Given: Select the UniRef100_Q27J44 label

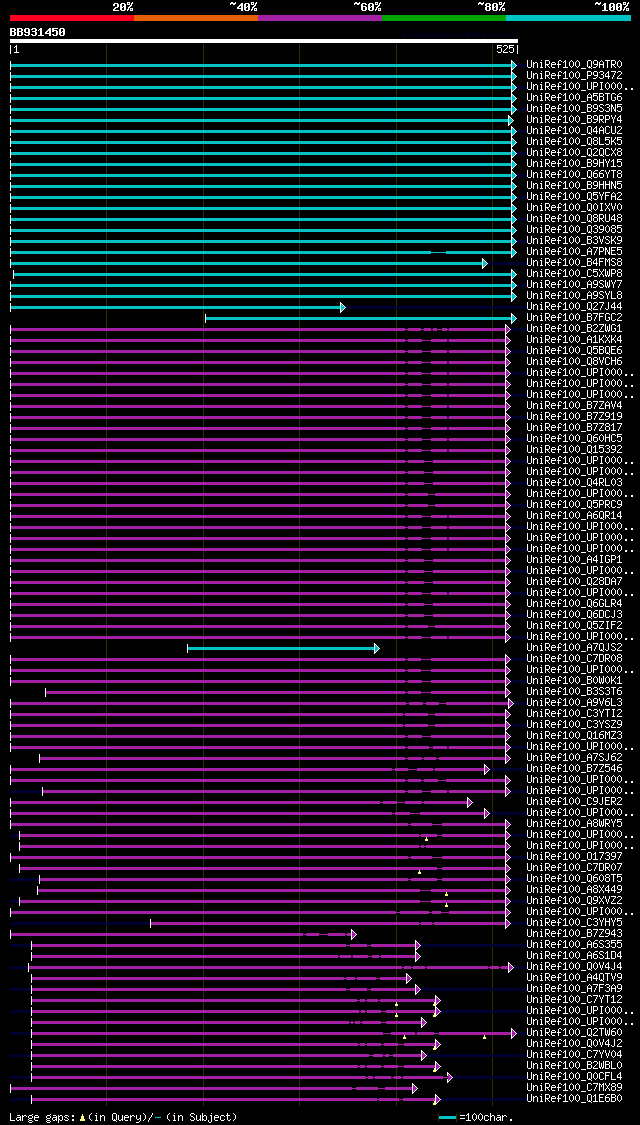Looking at the screenshot, I should pos(574,306).
